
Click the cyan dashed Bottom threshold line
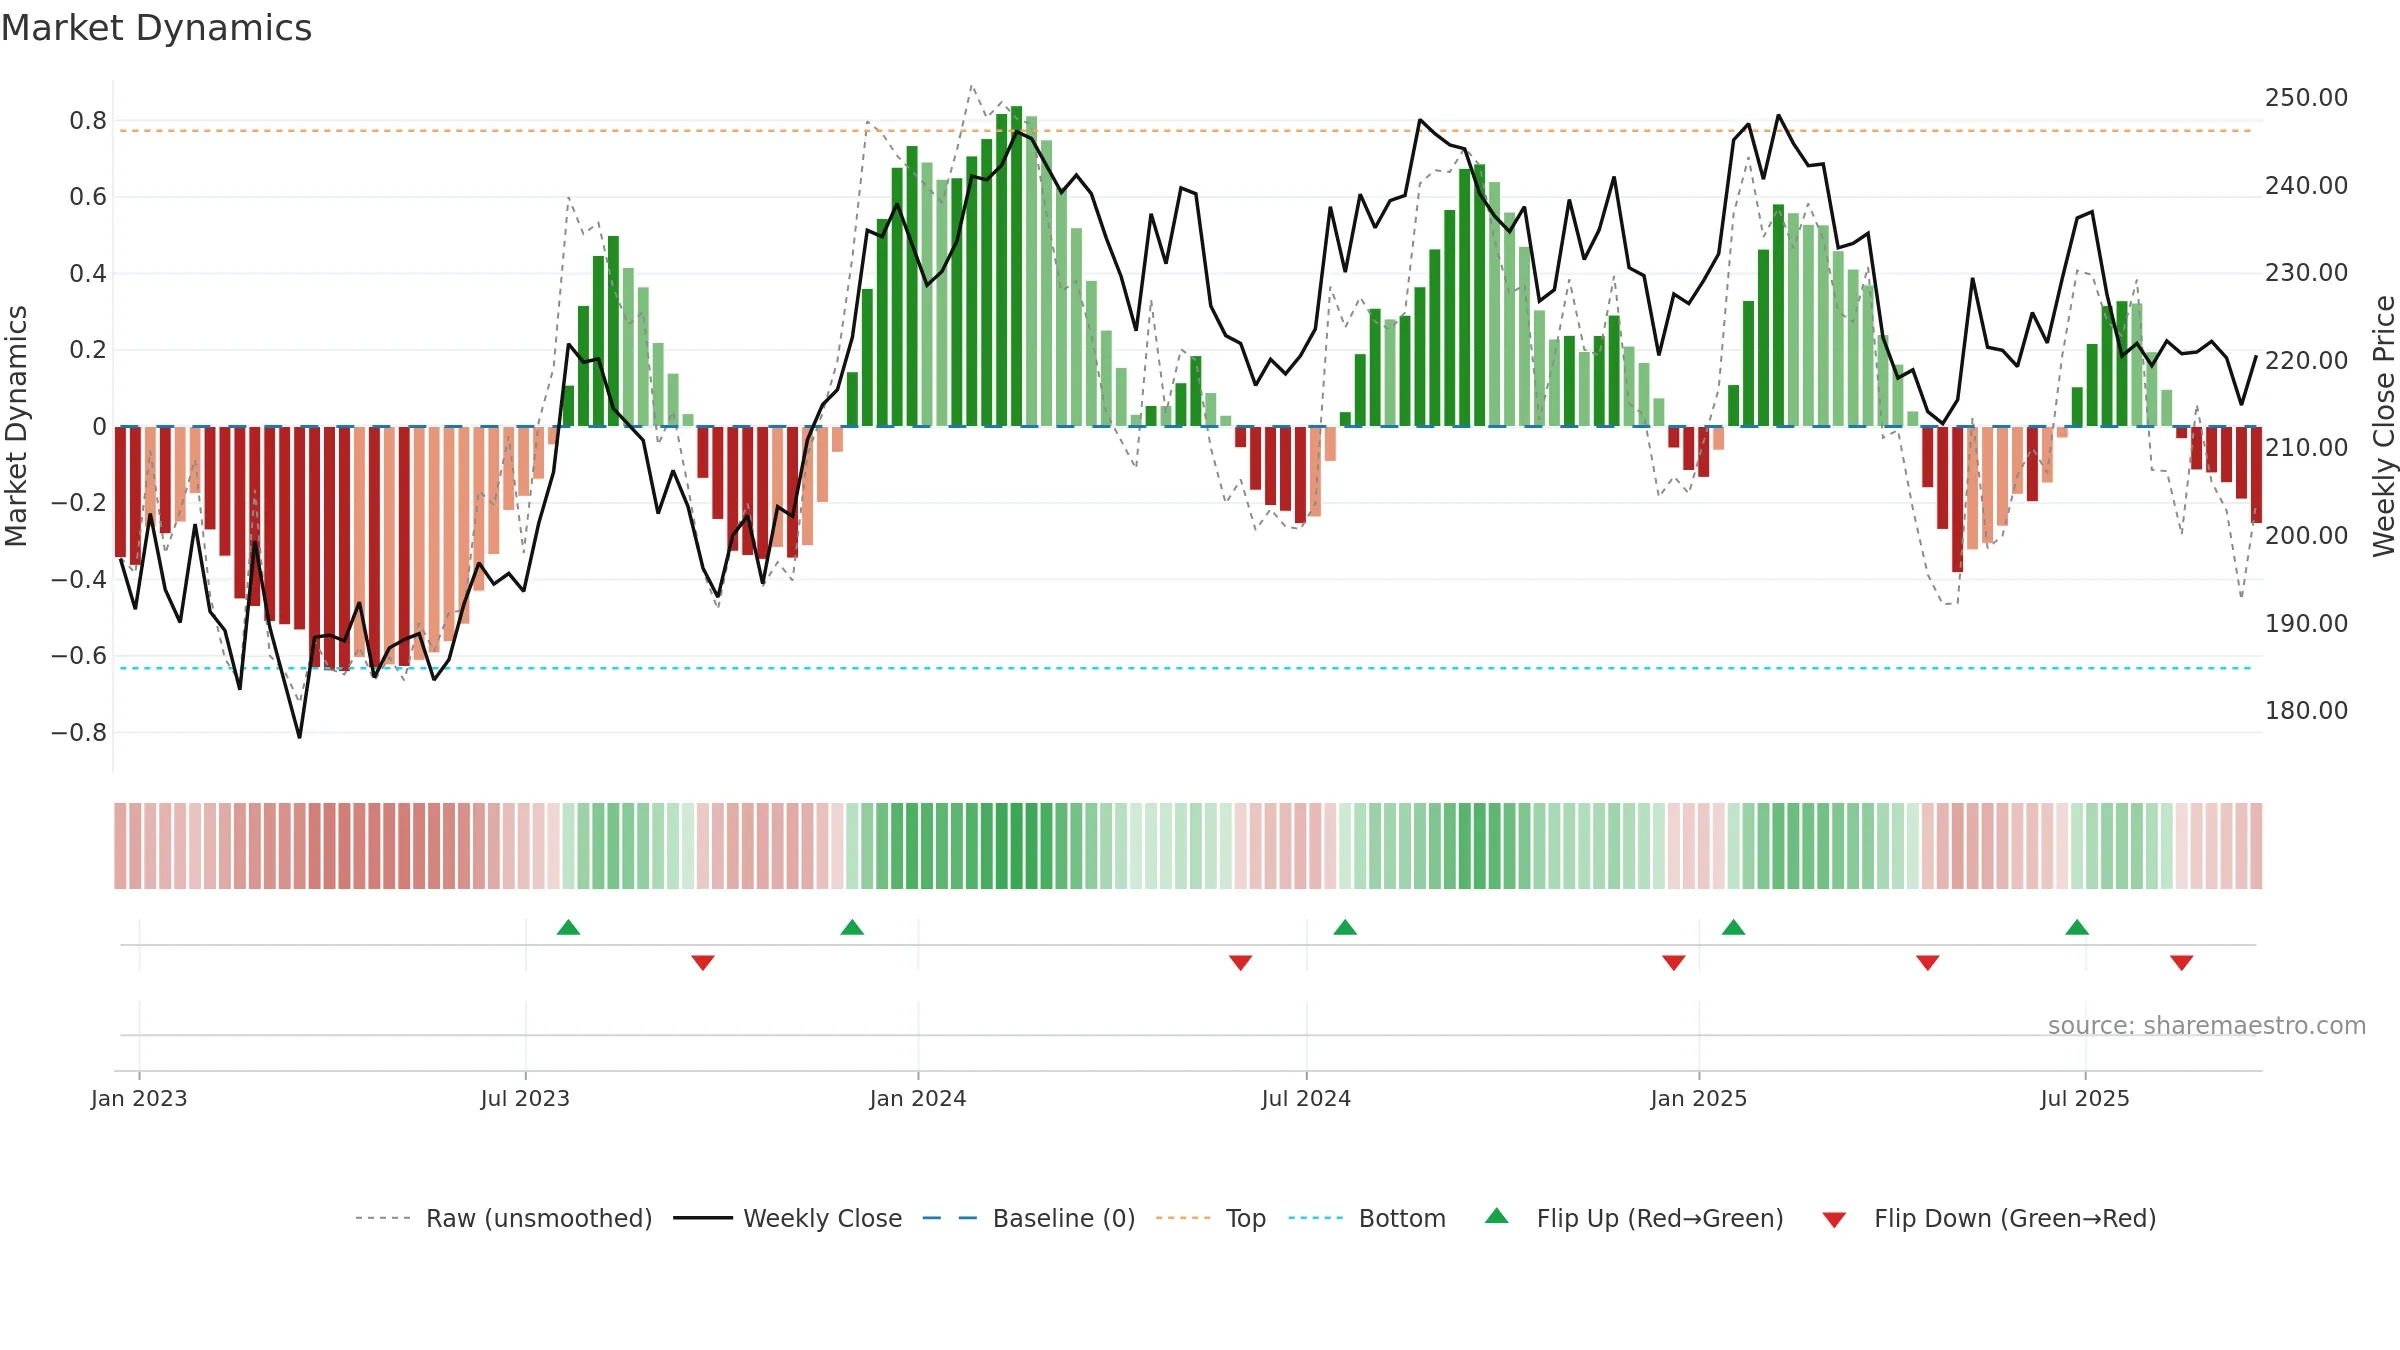(1185, 668)
